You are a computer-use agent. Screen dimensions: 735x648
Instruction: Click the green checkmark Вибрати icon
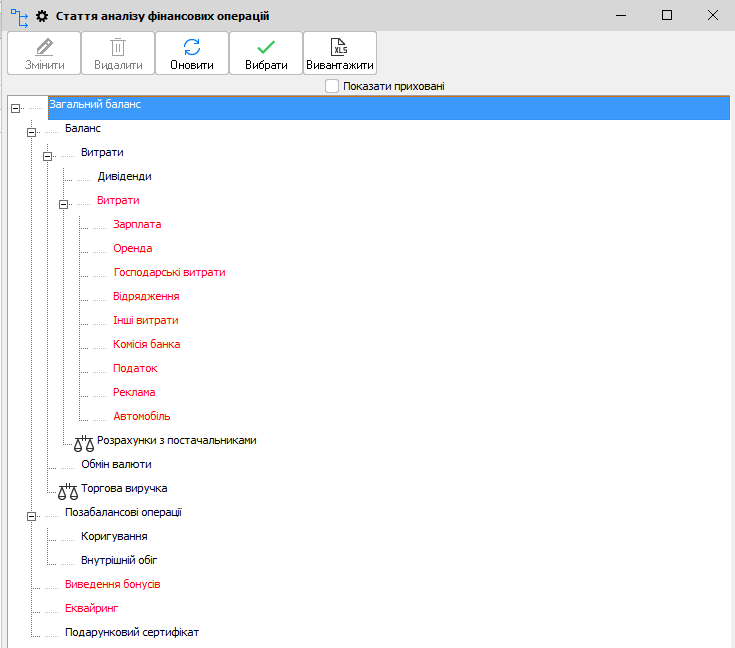coord(266,46)
